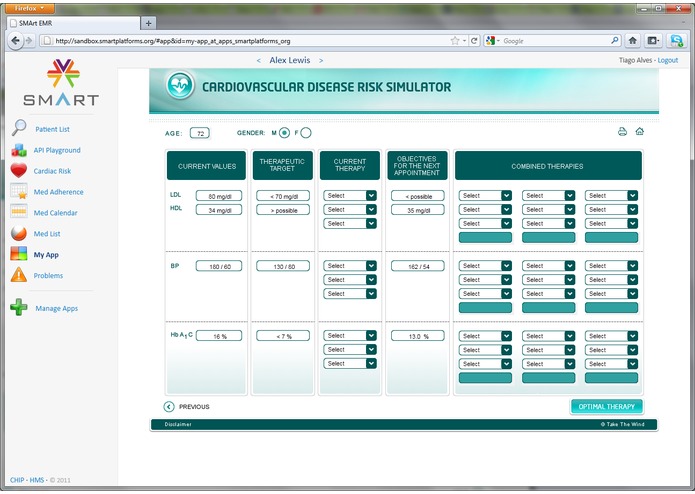Click the Manage Apps green plus icon
This screenshot has width=695, height=494.
pyautogui.click(x=19, y=307)
